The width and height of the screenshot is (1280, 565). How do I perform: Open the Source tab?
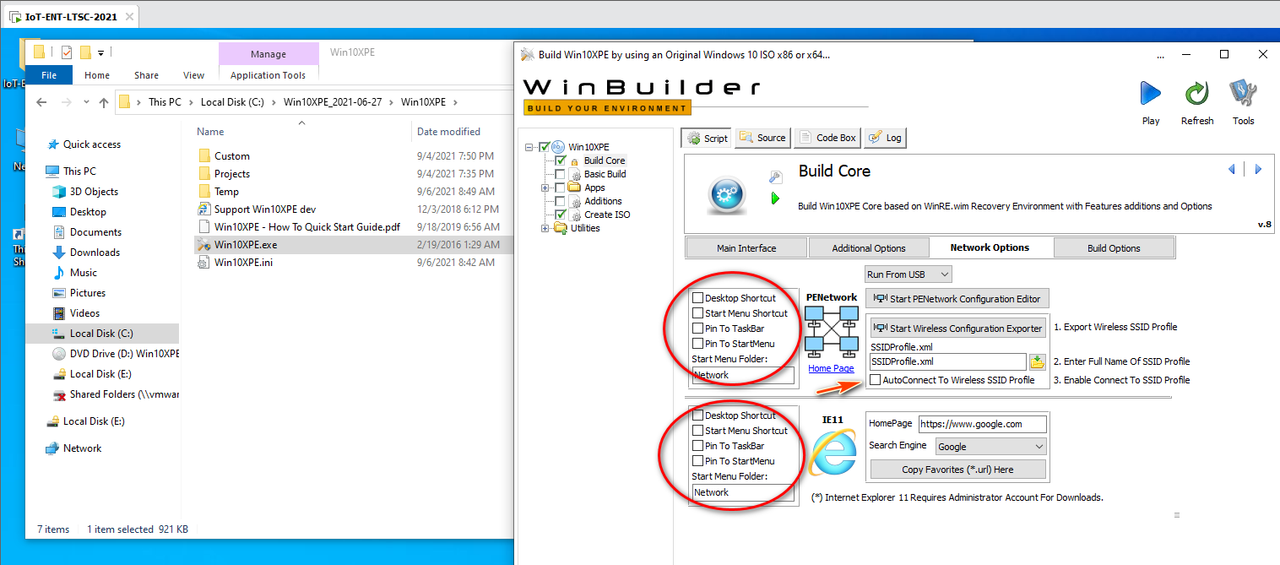pyautogui.click(x=763, y=138)
